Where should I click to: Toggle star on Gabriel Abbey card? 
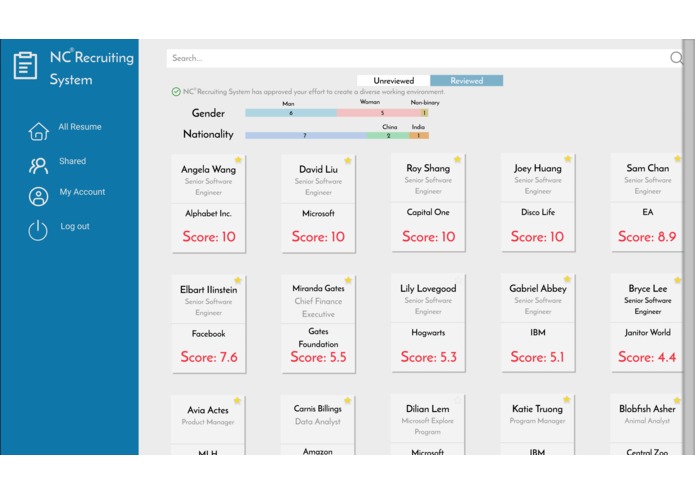click(567, 279)
